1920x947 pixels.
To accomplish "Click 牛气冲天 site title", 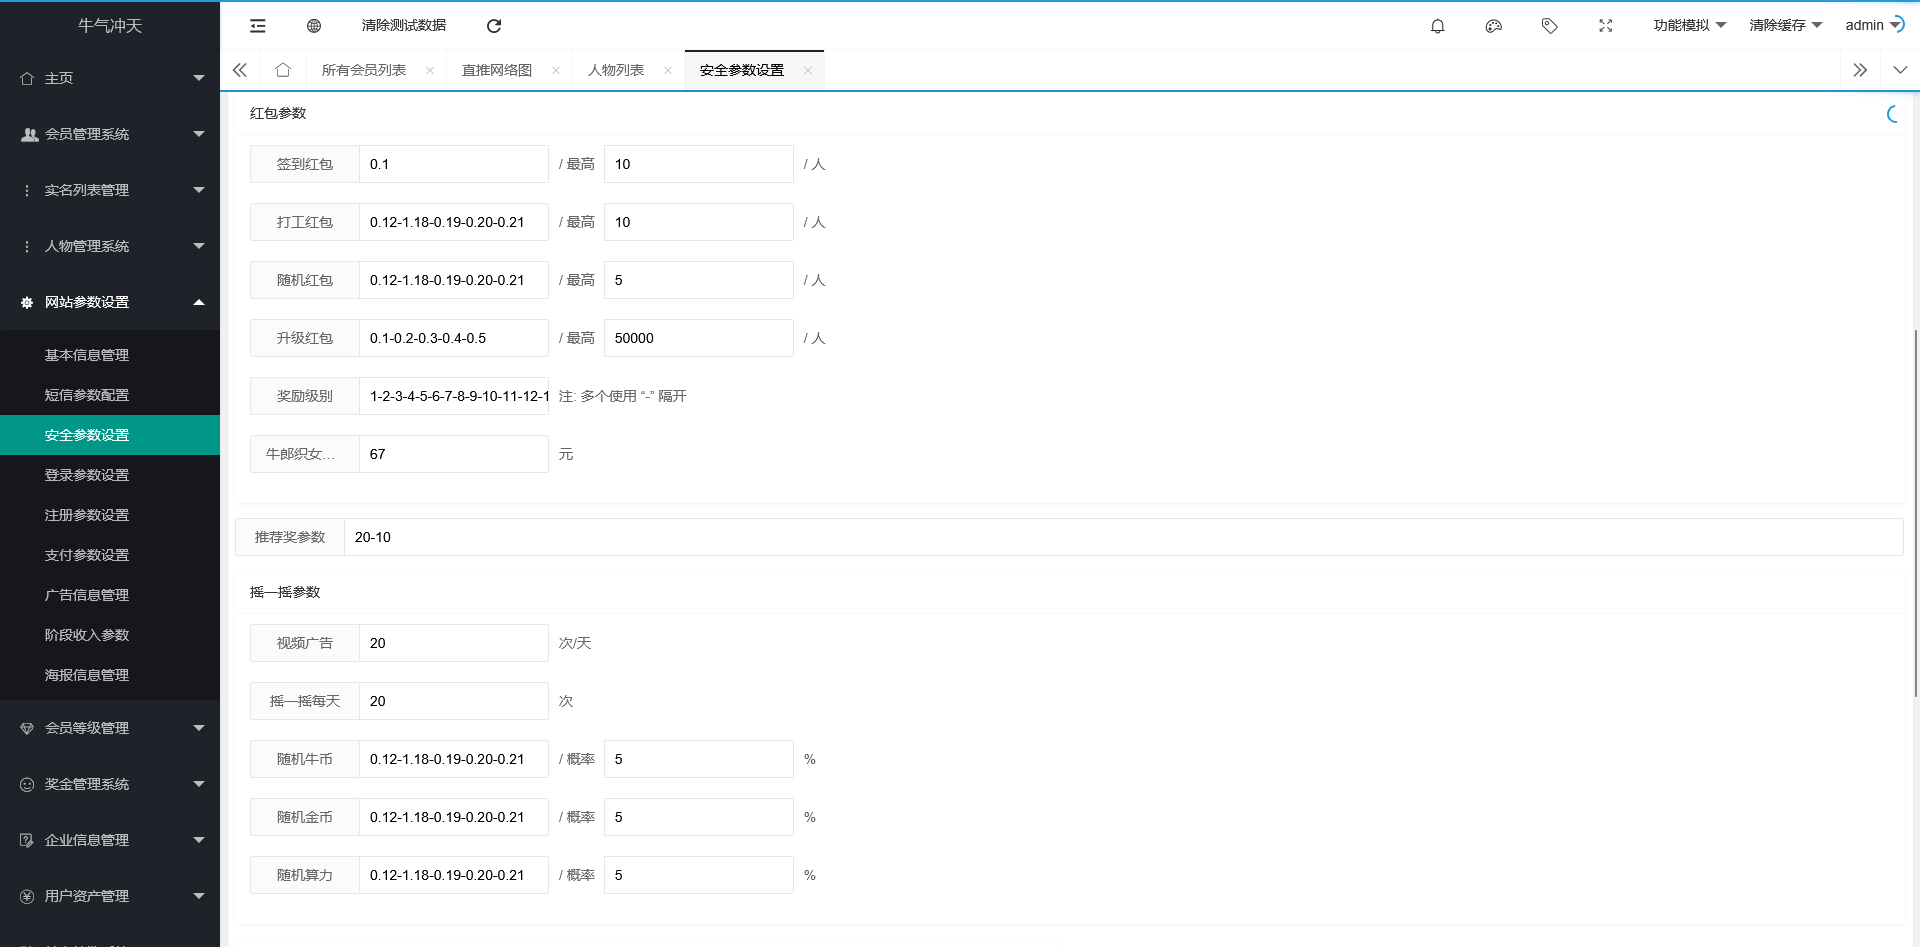I will tap(110, 26).
